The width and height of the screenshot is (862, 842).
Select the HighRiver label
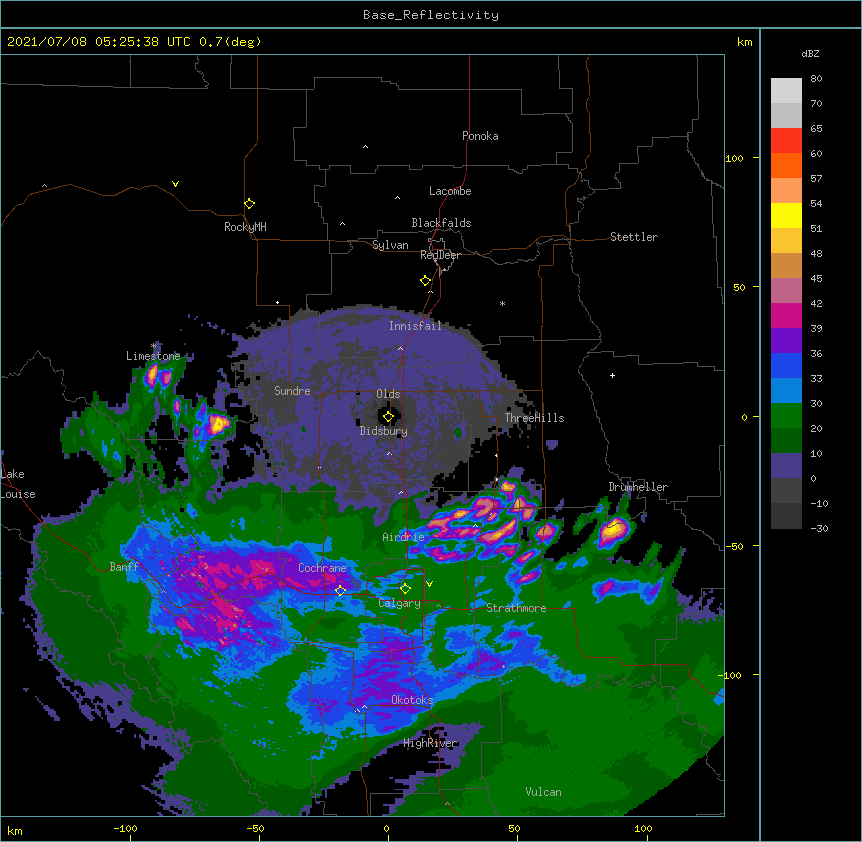[x=430, y=744]
